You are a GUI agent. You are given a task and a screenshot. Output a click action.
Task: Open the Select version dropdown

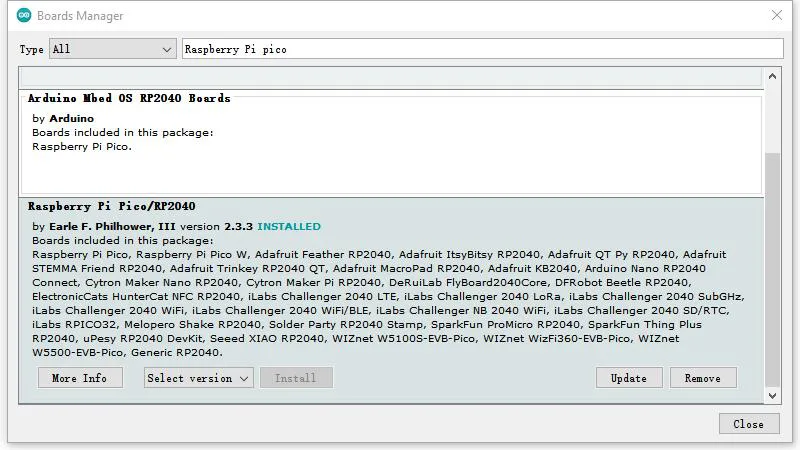(198, 378)
